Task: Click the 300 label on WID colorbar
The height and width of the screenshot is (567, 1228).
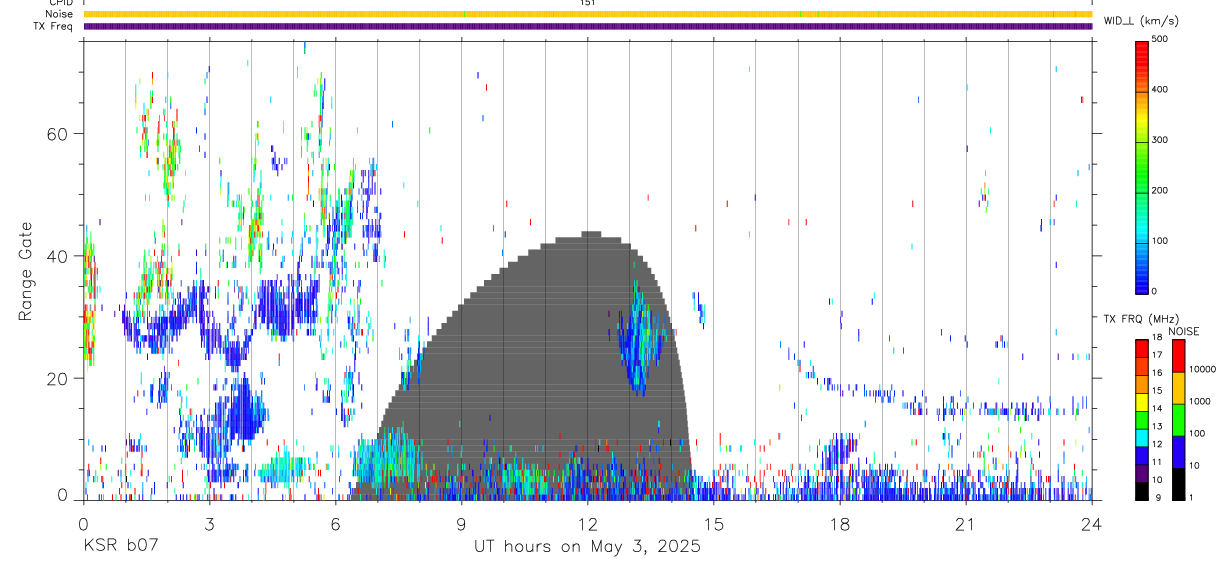Action: click(x=1160, y=140)
